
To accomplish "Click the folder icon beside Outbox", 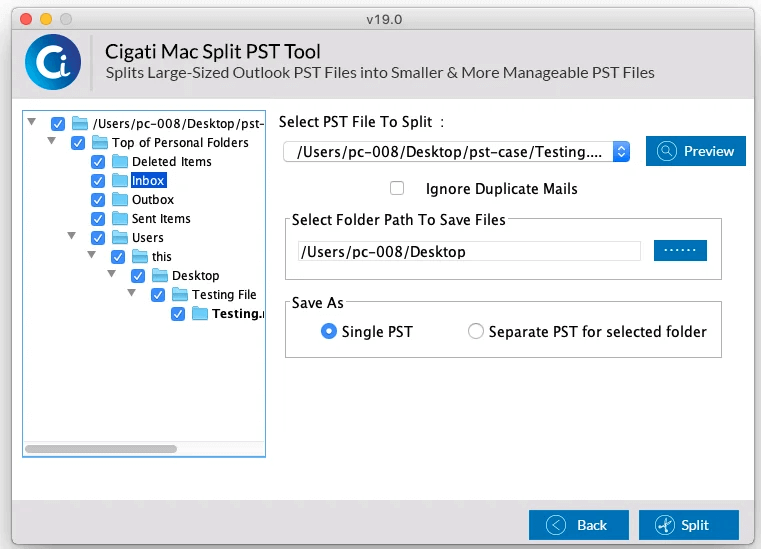I will pos(119,199).
